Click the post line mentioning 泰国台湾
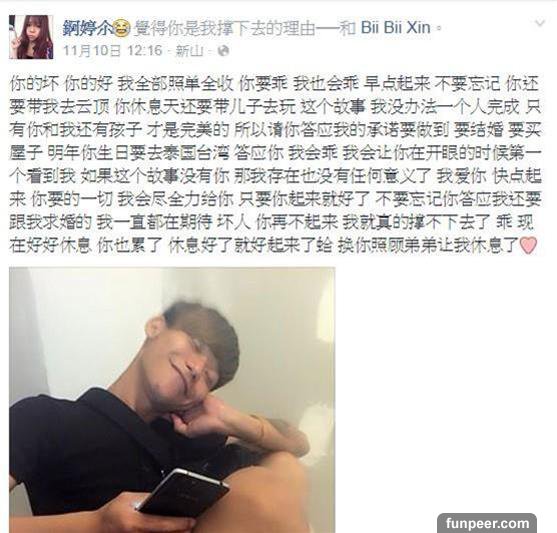Screen dimensions: 557x533 [x=275, y=154]
